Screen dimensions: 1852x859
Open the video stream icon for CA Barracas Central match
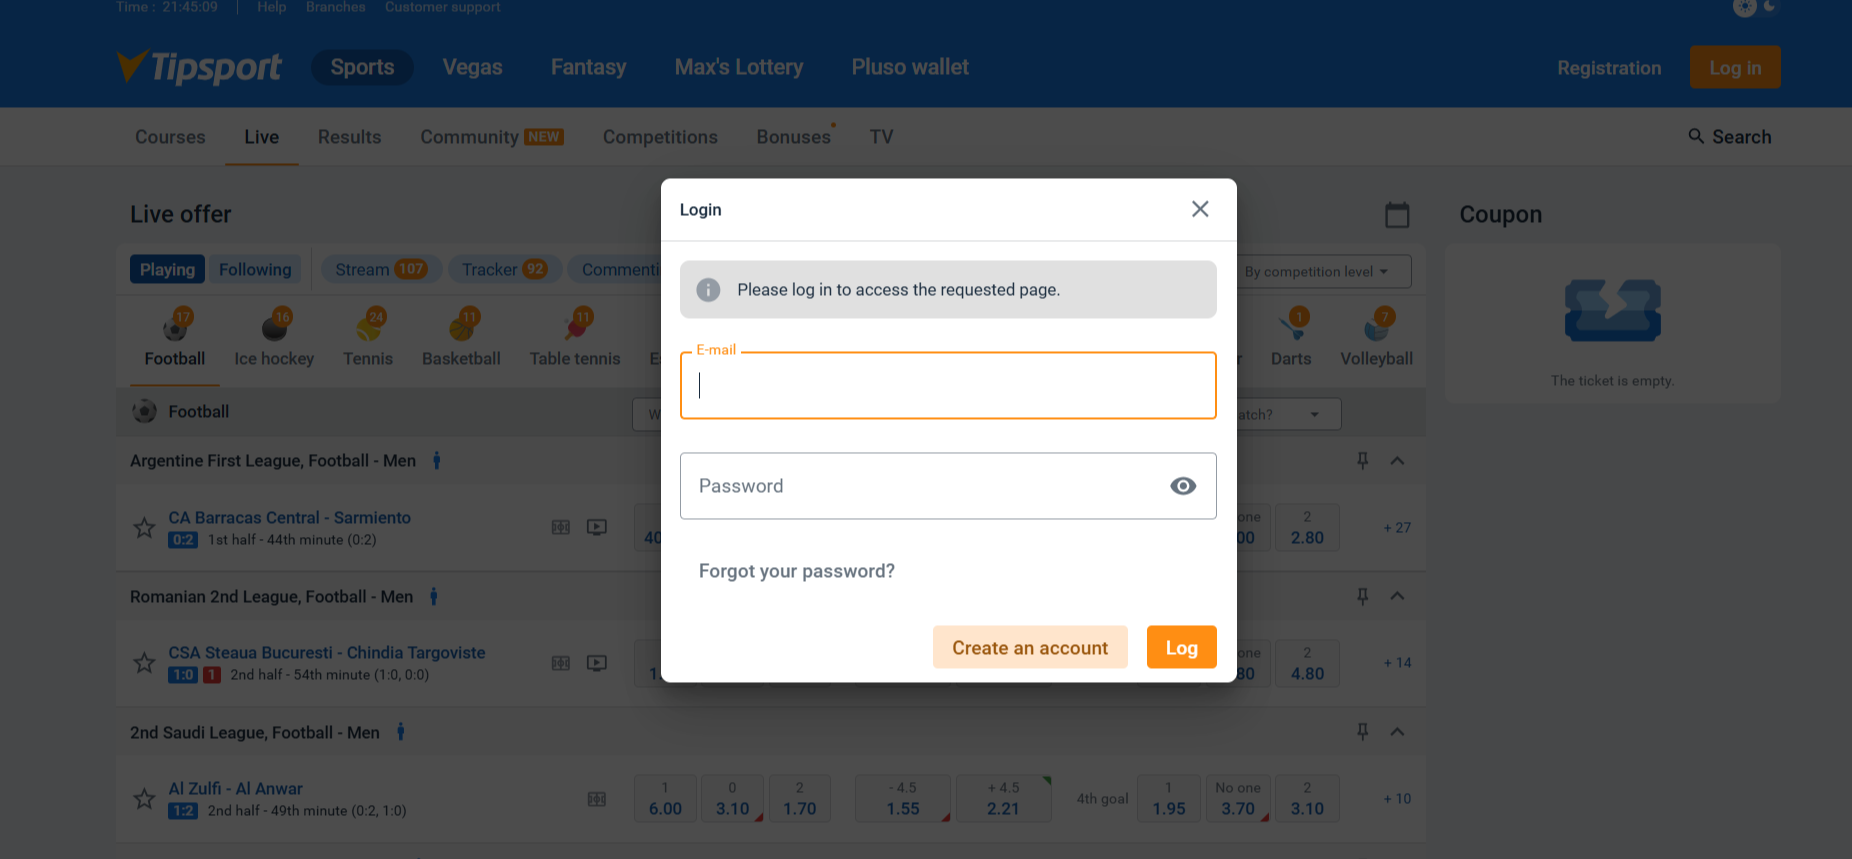point(597,527)
